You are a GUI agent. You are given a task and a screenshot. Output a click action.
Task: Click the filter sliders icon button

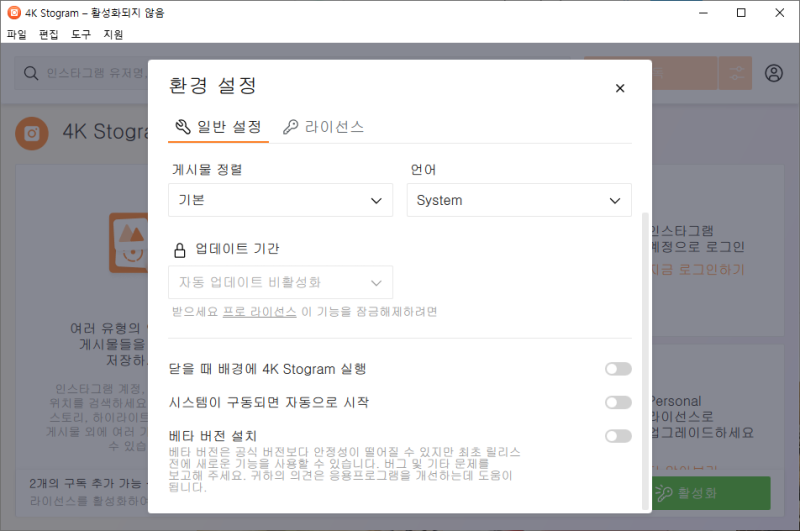[x=735, y=73]
